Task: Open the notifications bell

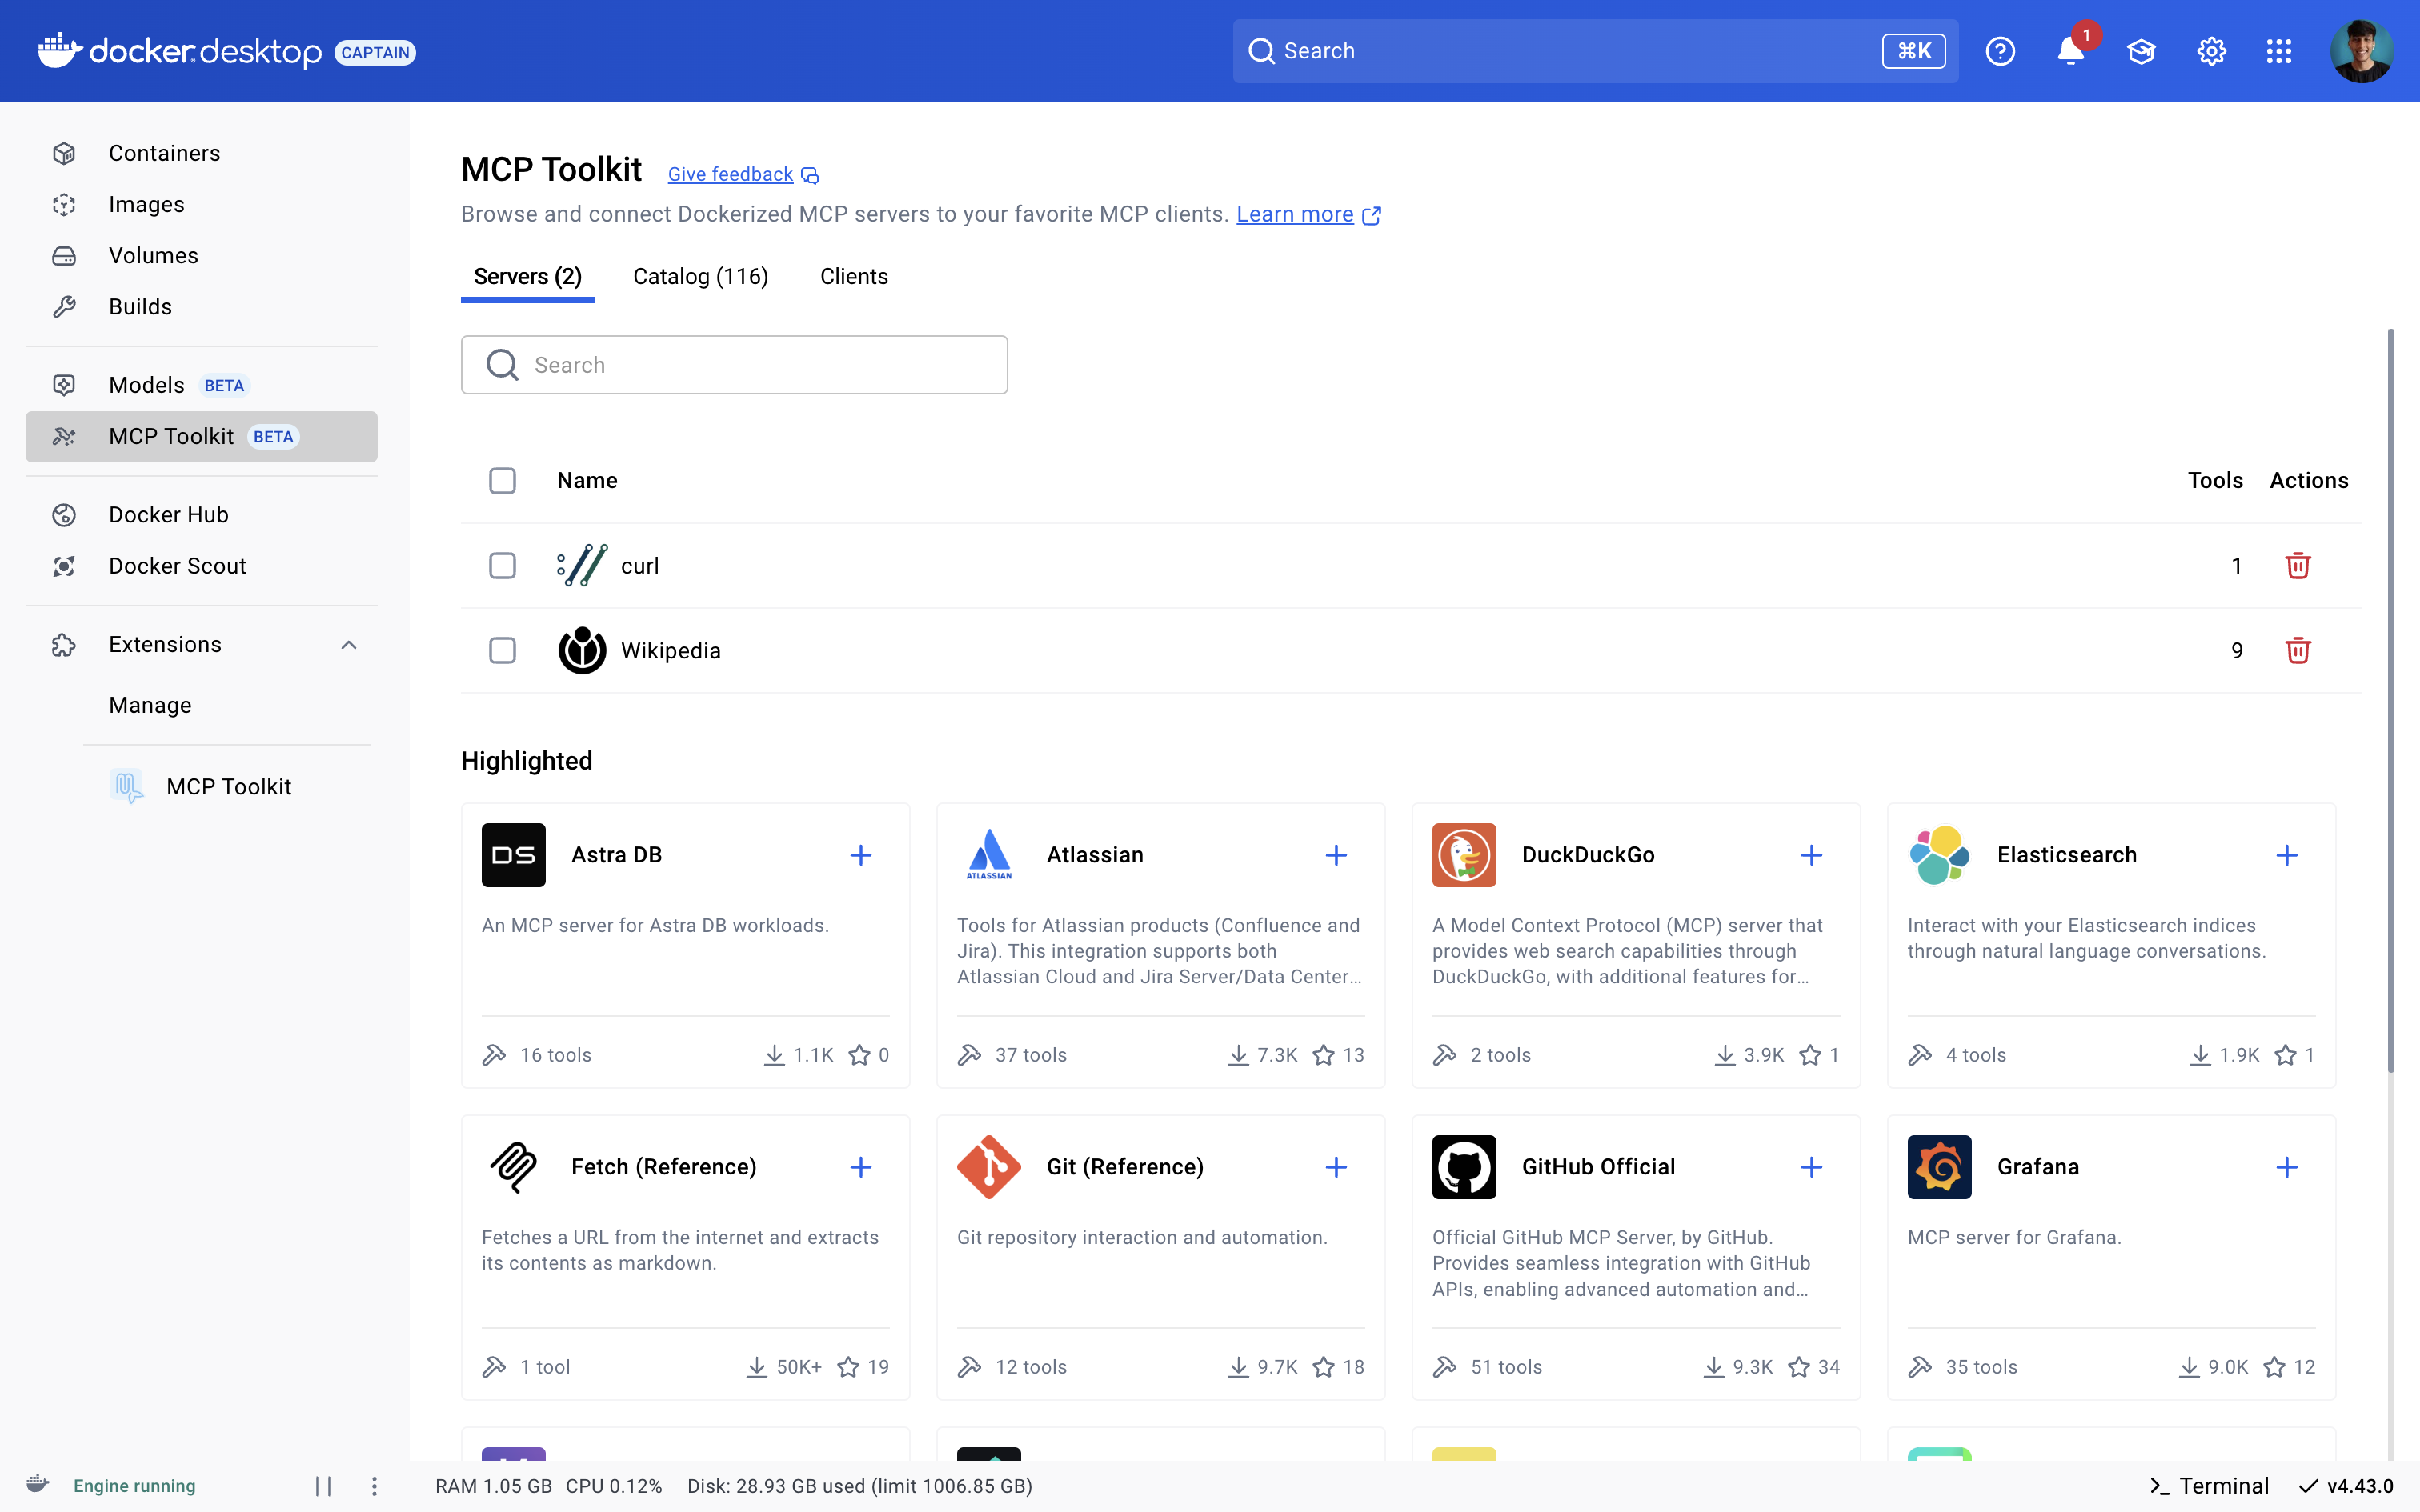Action: tap(2070, 51)
